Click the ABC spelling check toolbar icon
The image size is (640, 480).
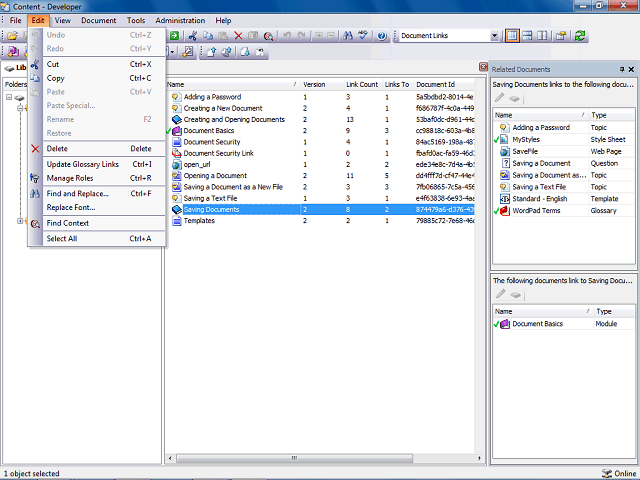pyautogui.click(x=363, y=36)
